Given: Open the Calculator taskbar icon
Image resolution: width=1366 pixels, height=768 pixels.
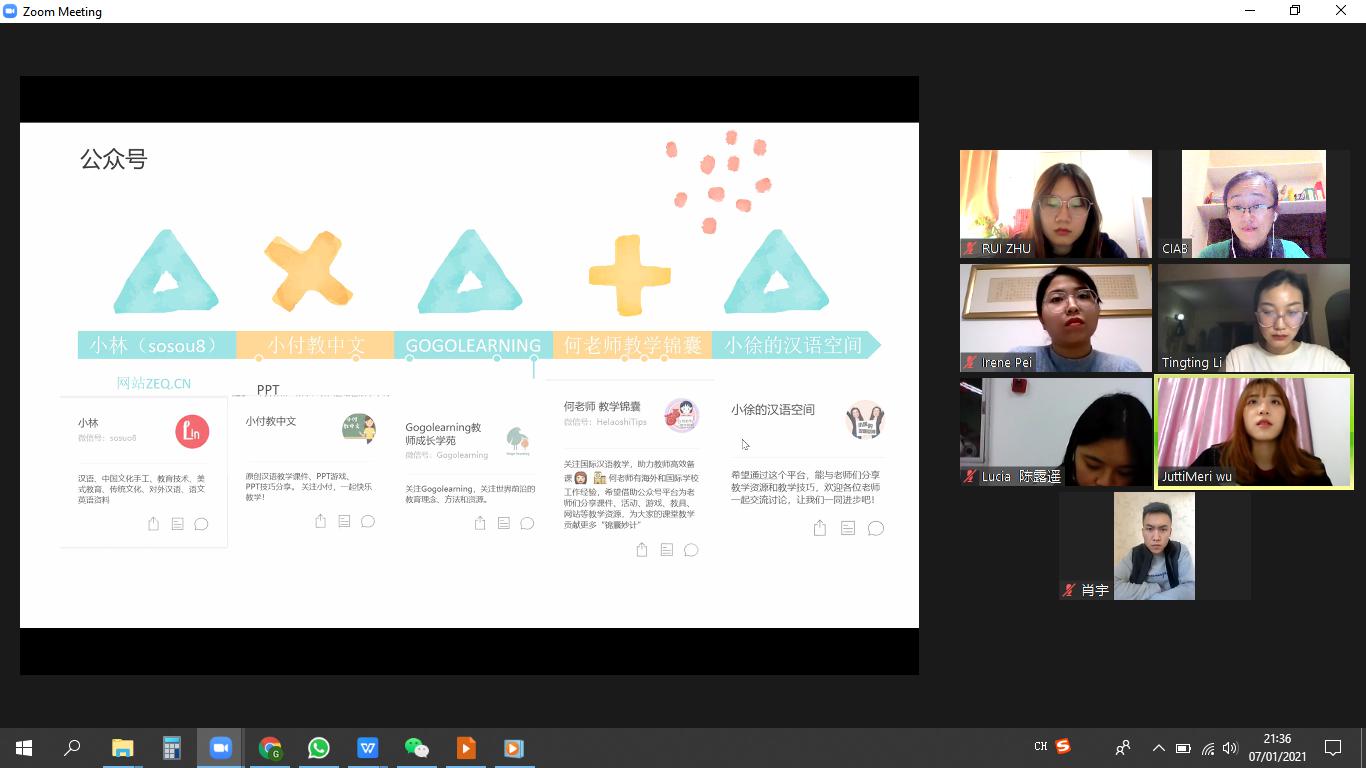Looking at the screenshot, I should click(172, 748).
